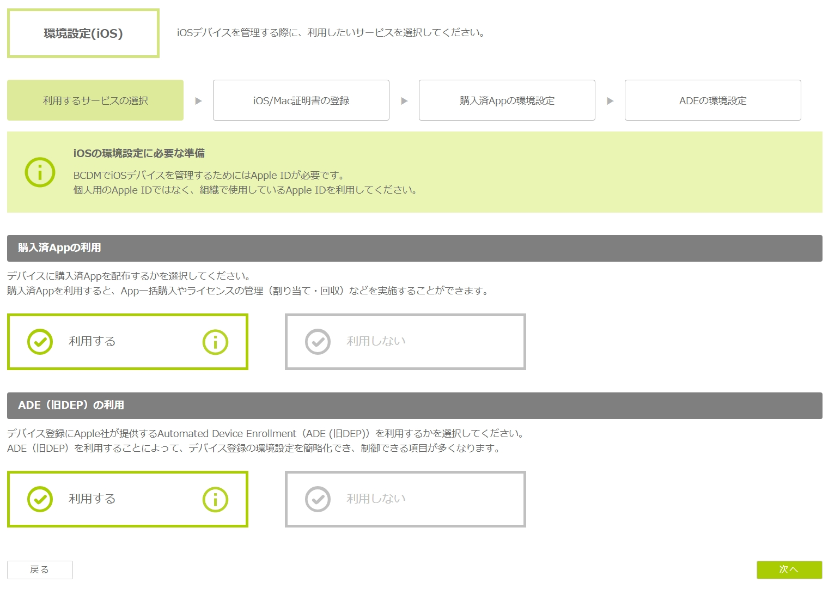The image size is (827, 589).
Task: Open the 利用するサービスの選択 step
Action: point(95,101)
